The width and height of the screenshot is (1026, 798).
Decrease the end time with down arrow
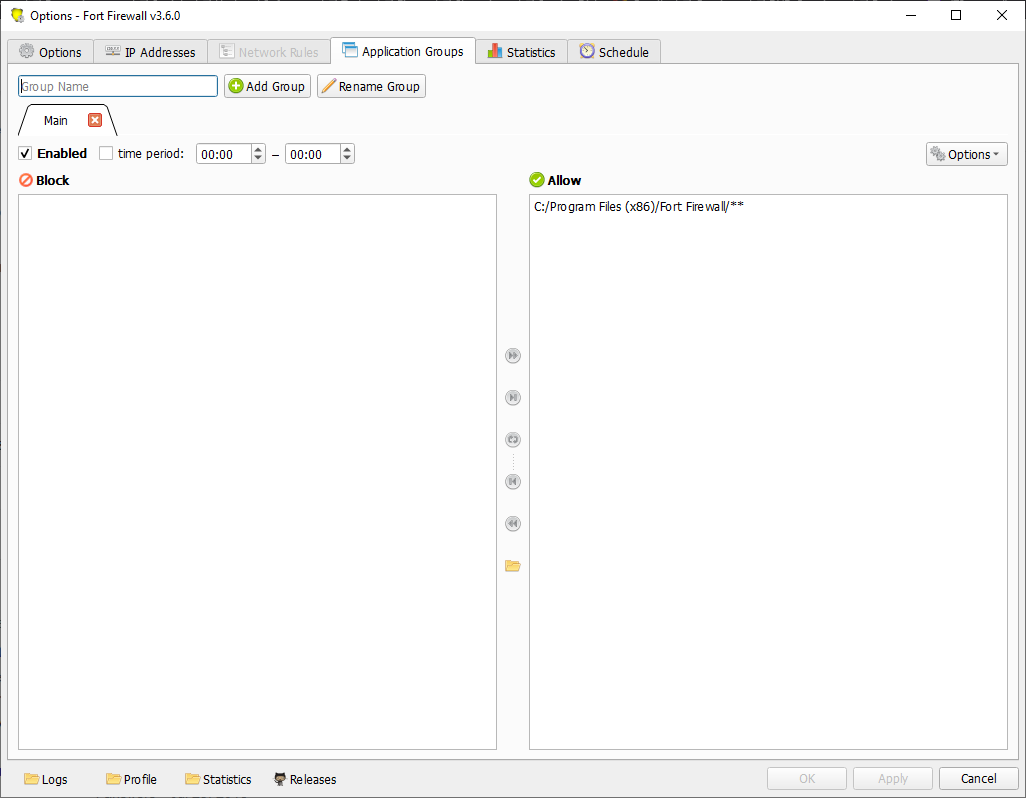(x=347, y=158)
